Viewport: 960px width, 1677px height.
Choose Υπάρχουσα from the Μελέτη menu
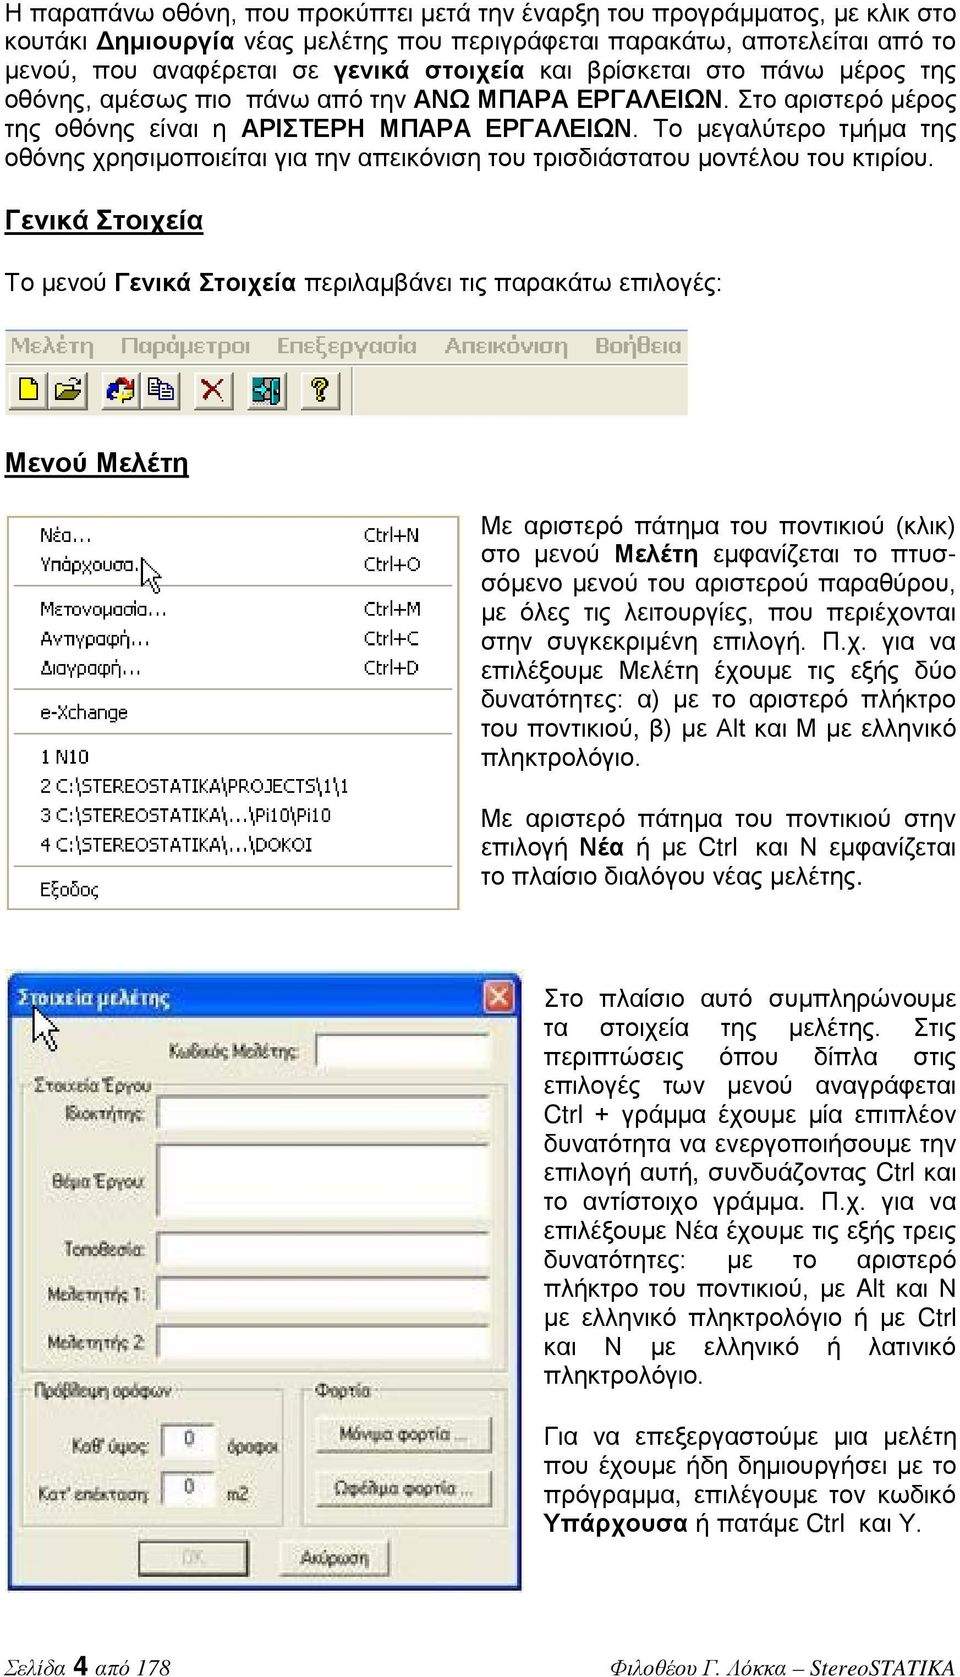(230, 565)
